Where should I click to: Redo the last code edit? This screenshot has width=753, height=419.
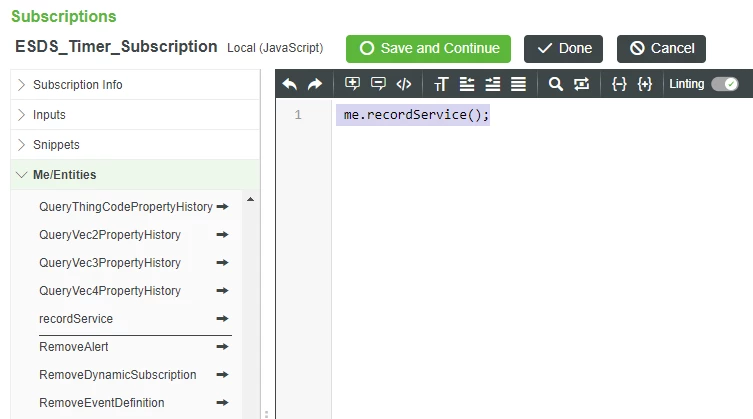coord(315,84)
